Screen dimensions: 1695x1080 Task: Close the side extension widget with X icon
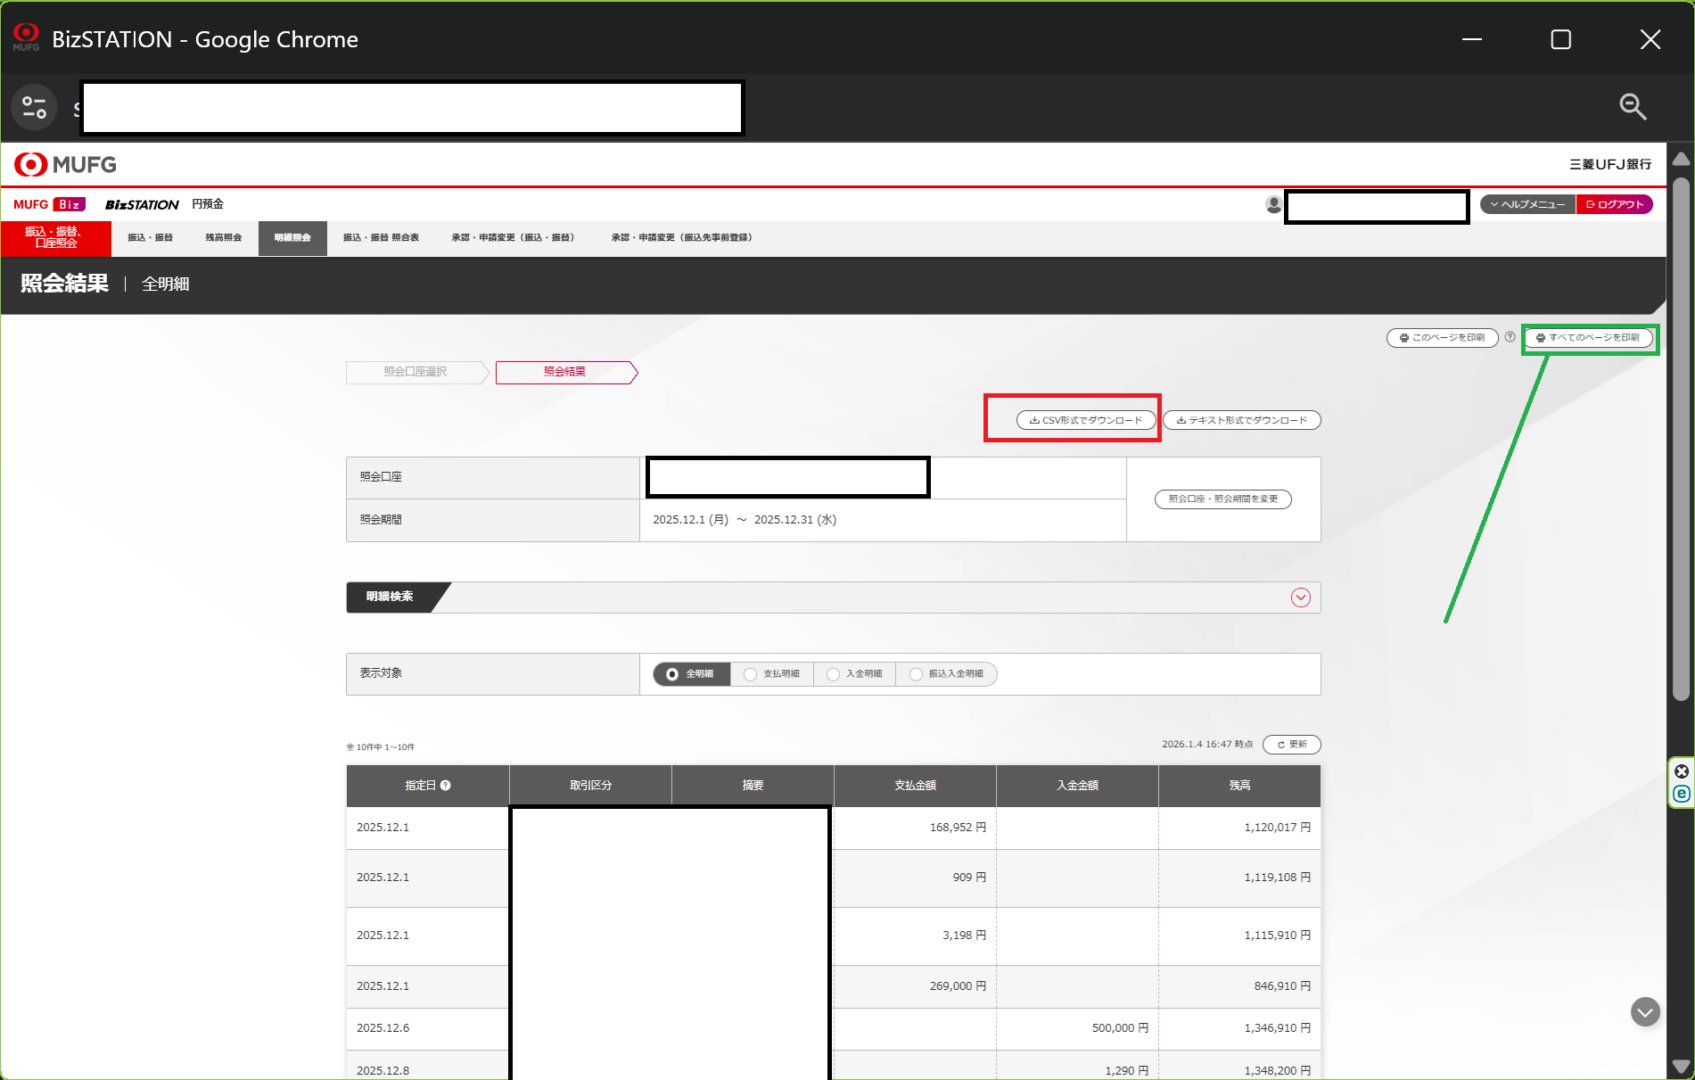(1682, 771)
